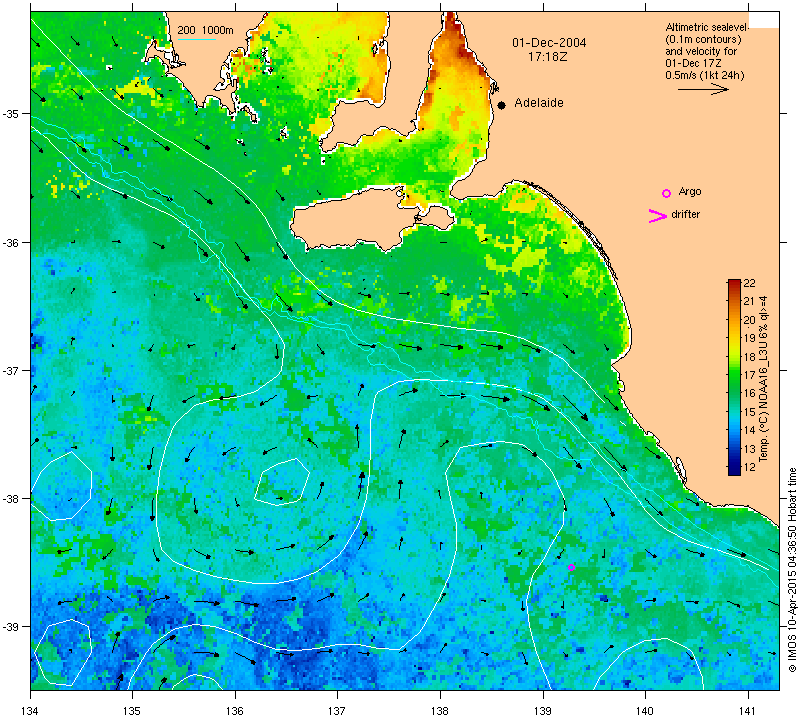The height and width of the screenshot is (720, 800).
Task: Click the 'Altimetric sealevel' legend text
Action: coord(707,28)
